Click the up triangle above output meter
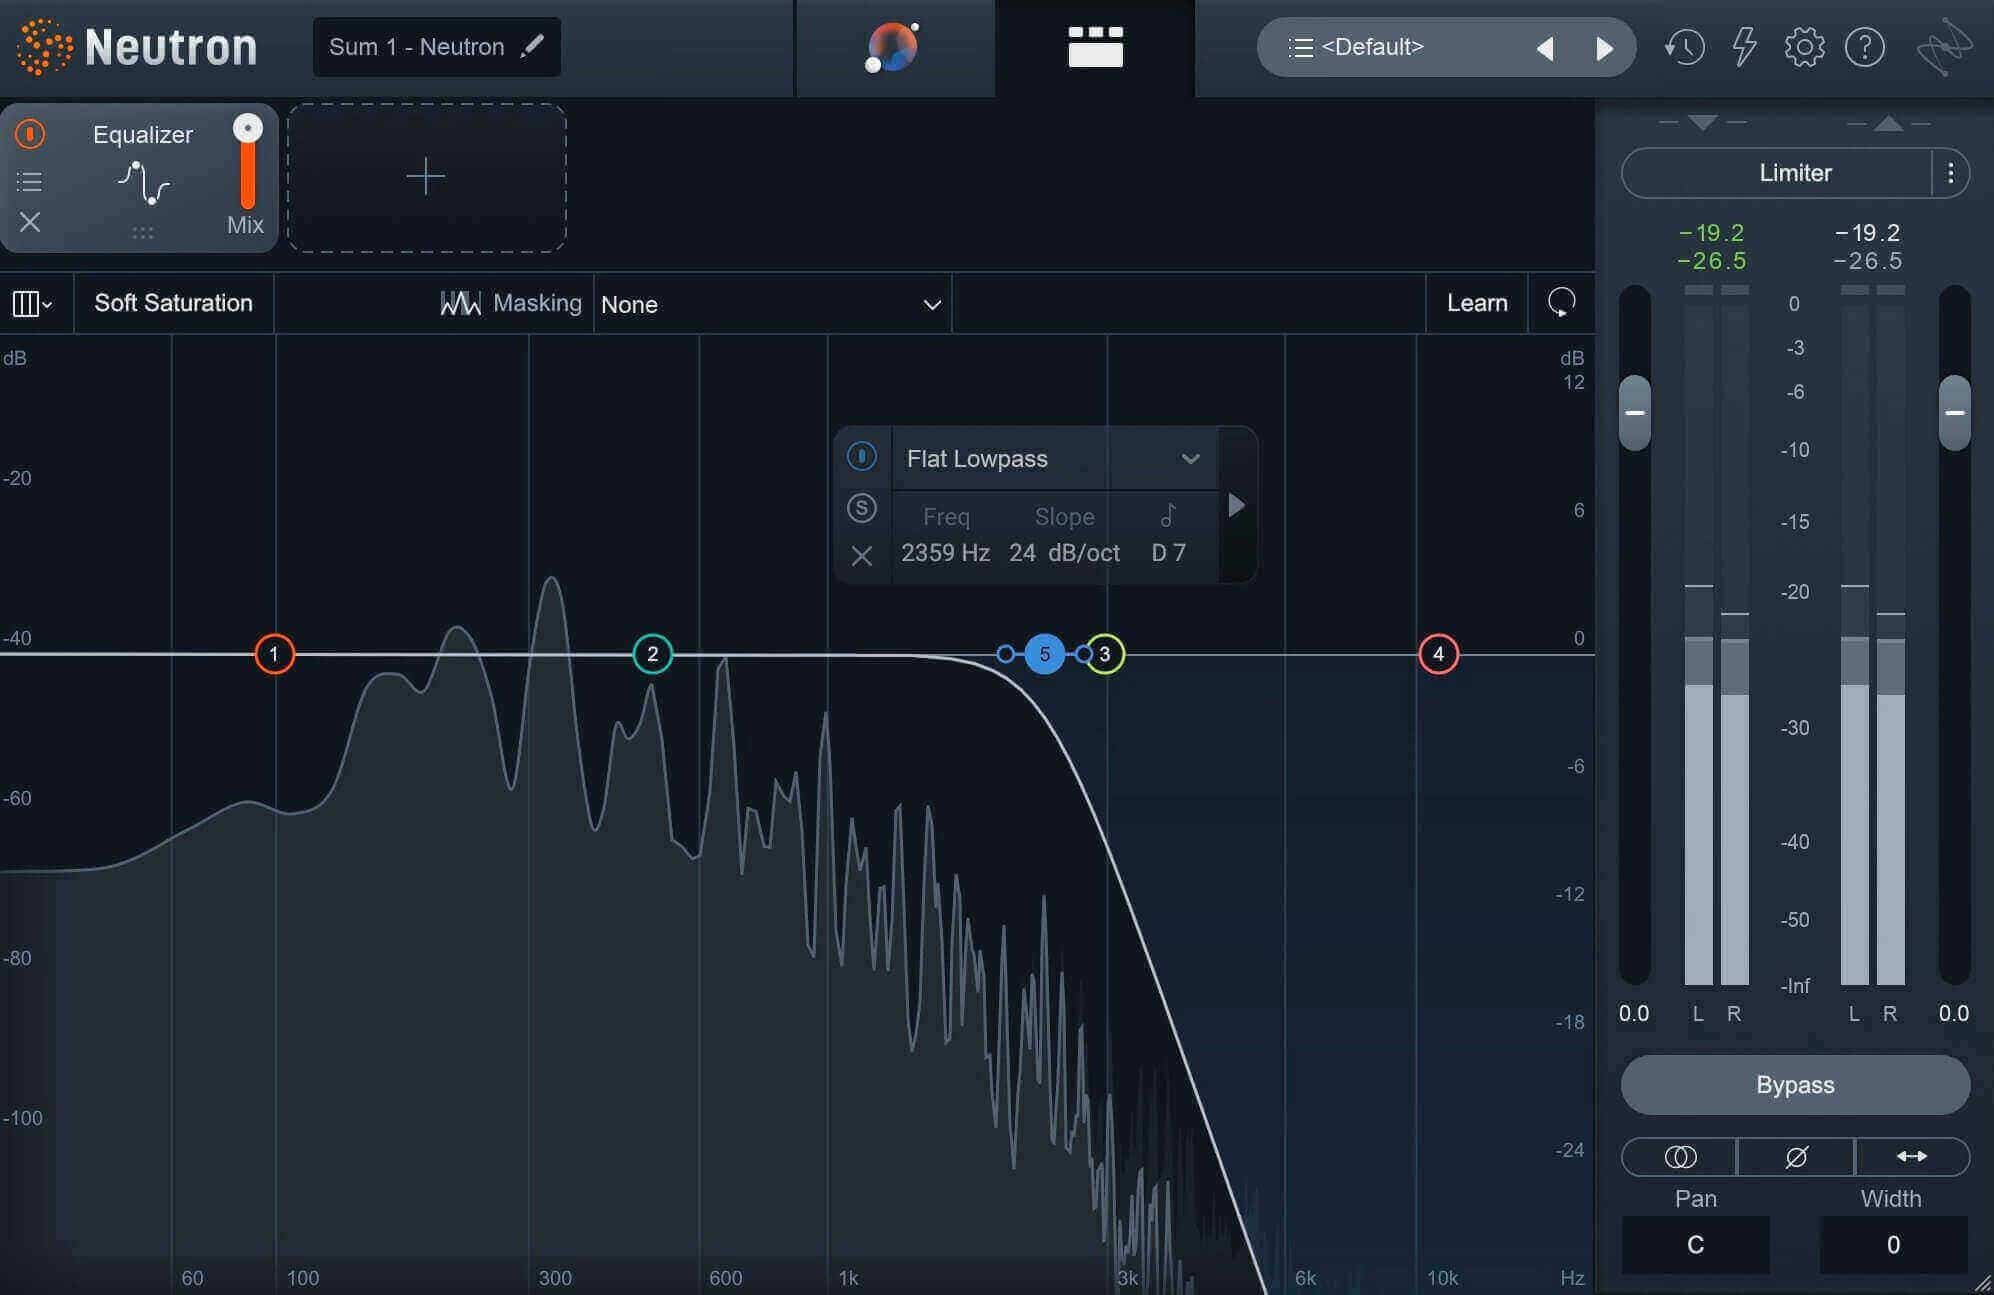Image resolution: width=1994 pixels, height=1295 pixels. coord(1888,123)
